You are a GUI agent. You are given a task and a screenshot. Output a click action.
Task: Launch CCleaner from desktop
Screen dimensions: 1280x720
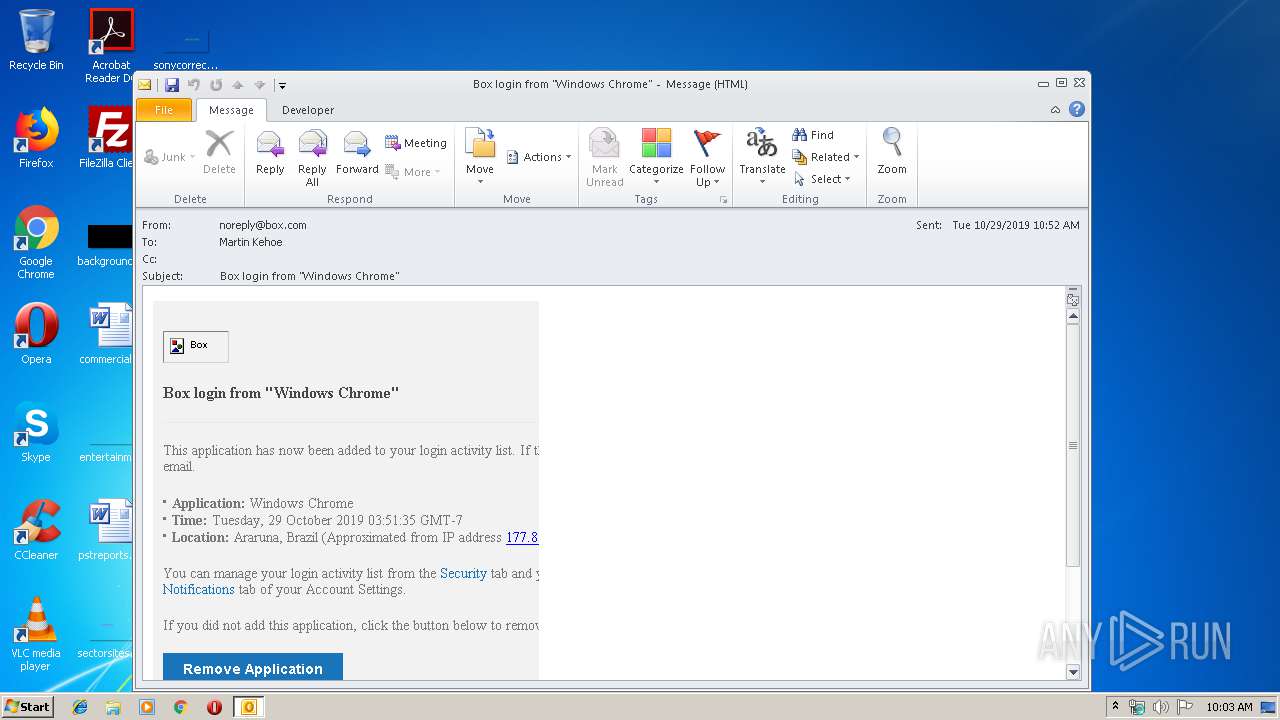[36, 530]
